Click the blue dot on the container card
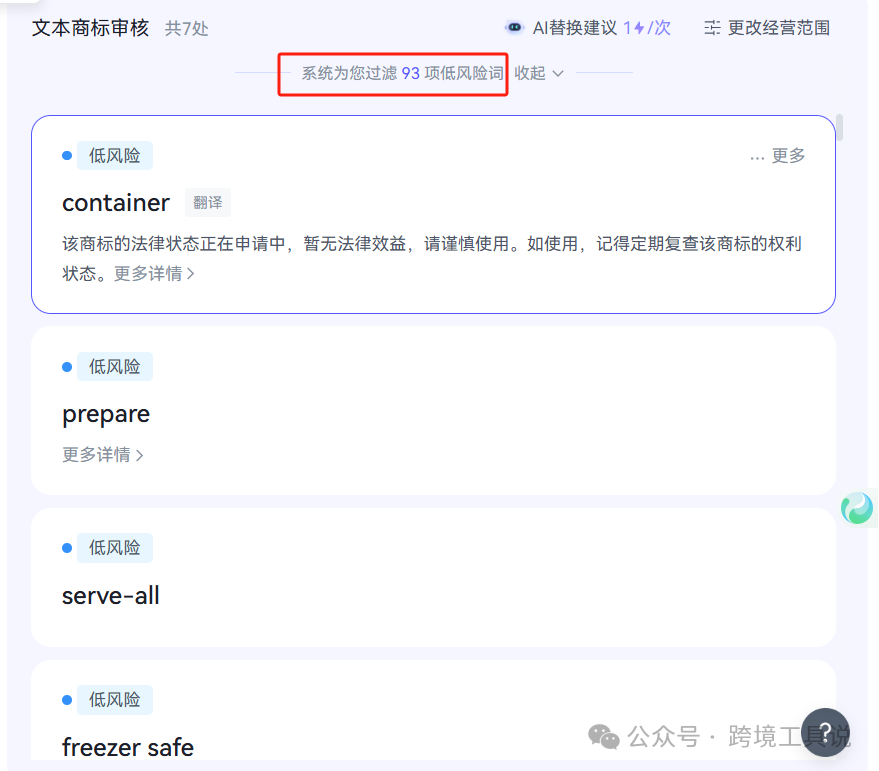879x771 pixels. [x=67, y=155]
